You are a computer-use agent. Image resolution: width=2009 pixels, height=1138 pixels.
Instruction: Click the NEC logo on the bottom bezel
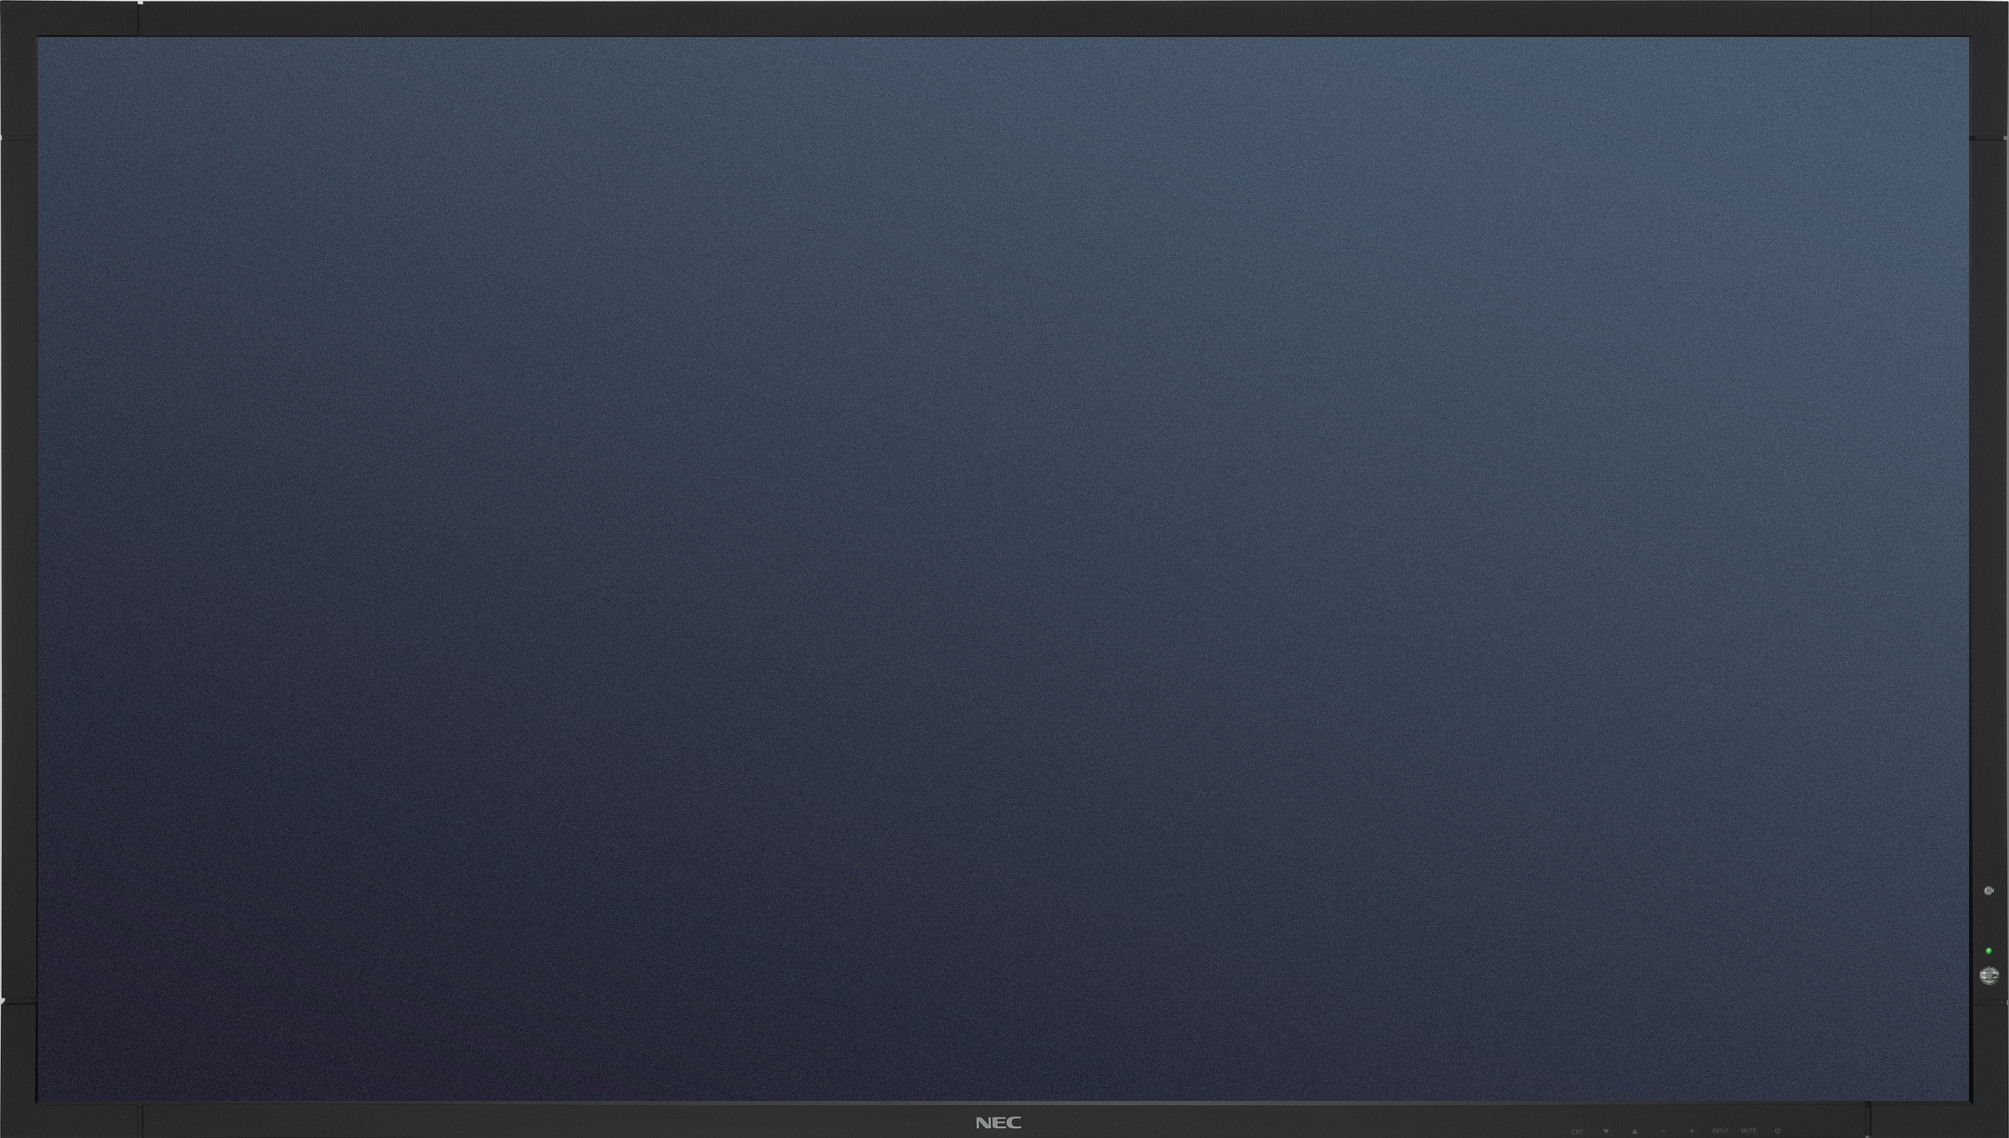coord(998,1123)
